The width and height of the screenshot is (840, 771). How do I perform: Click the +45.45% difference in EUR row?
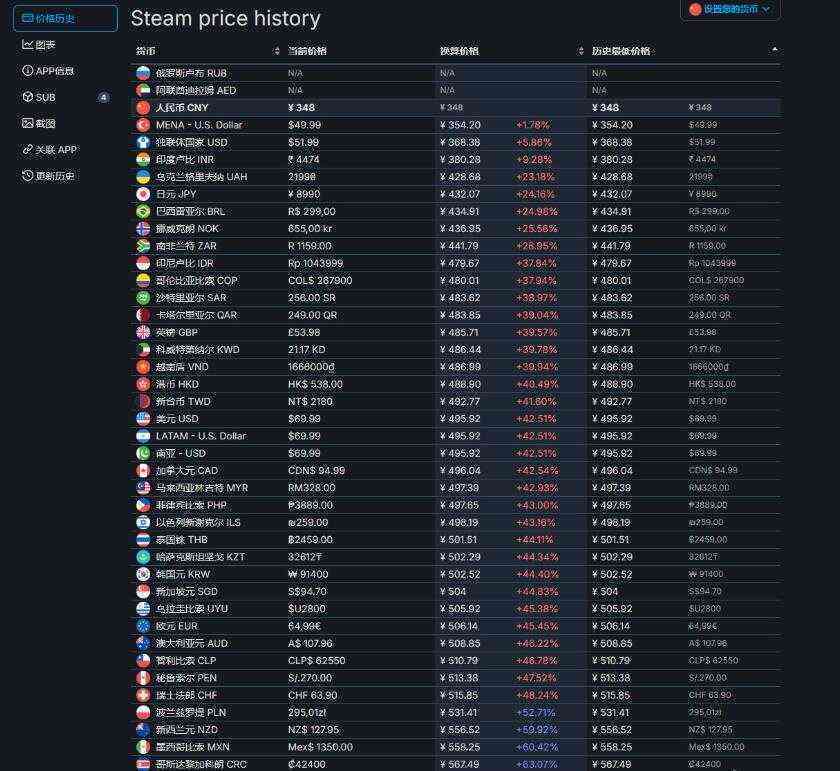537,626
